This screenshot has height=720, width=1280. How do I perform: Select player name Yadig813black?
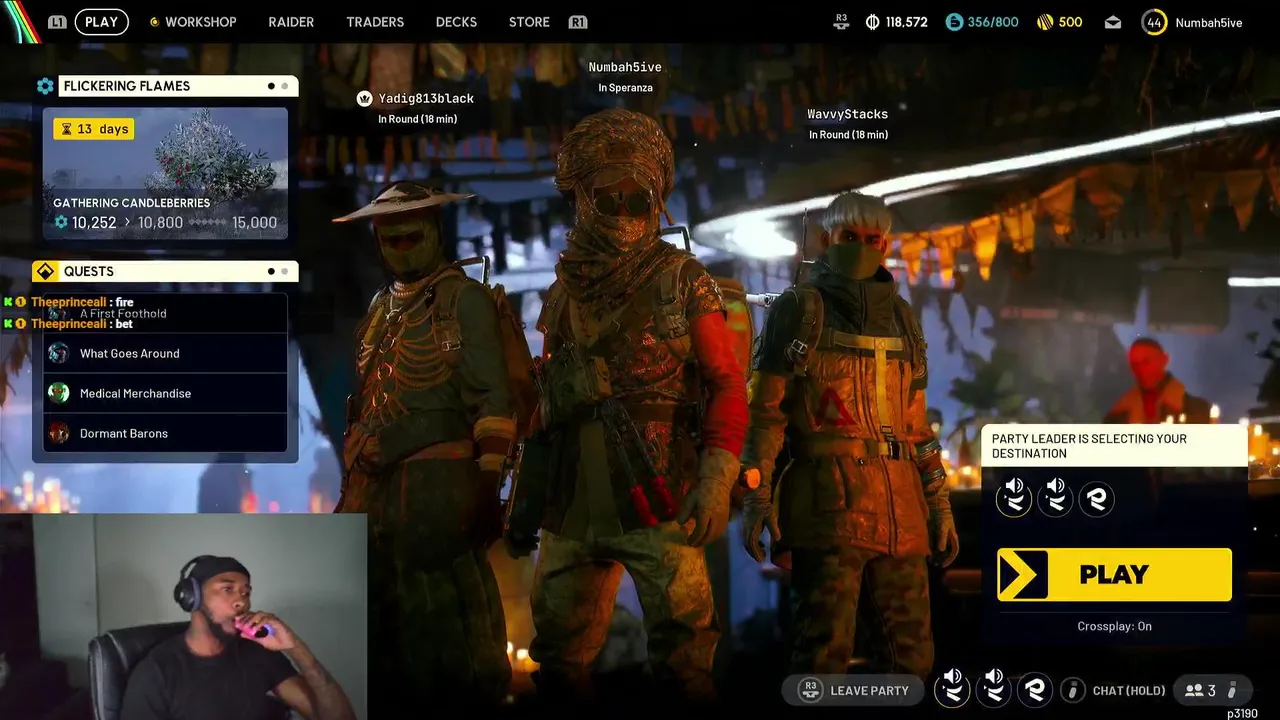click(426, 98)
